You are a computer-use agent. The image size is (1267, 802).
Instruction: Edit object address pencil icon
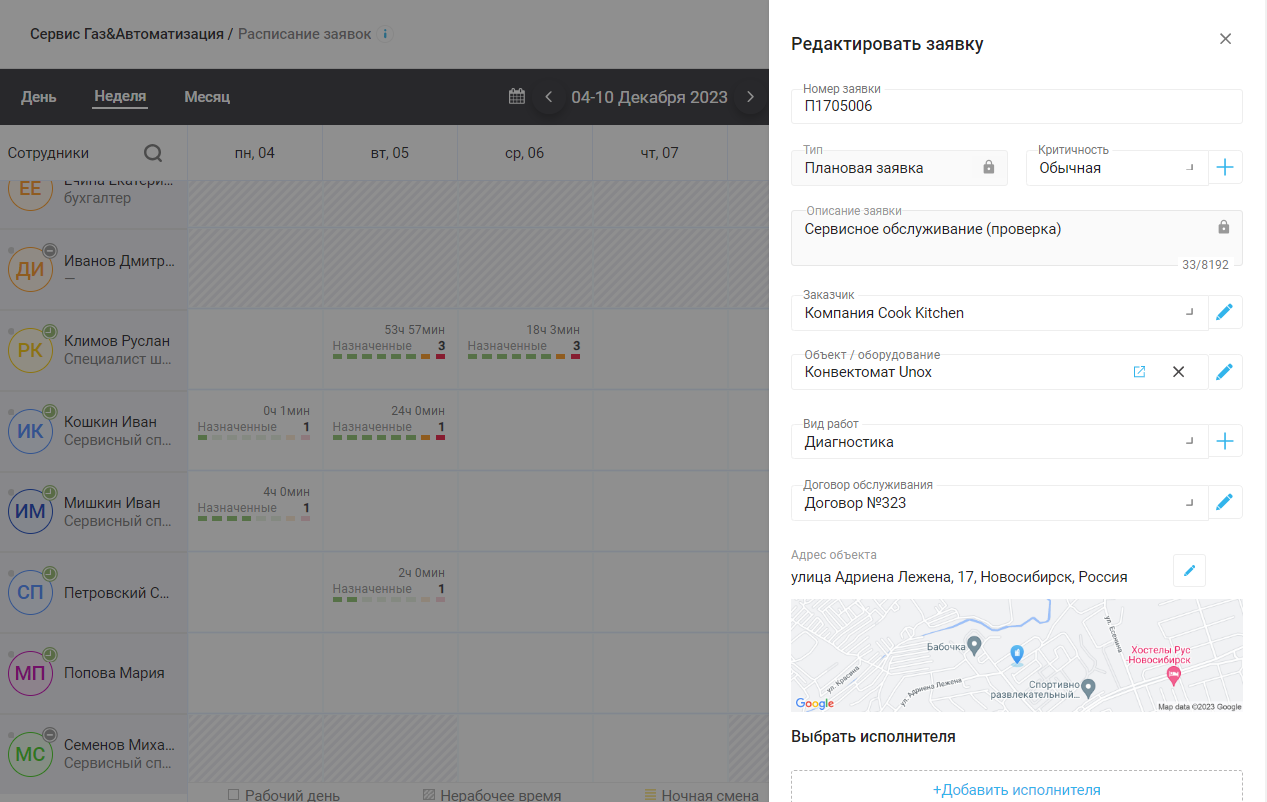[1189, 570]
